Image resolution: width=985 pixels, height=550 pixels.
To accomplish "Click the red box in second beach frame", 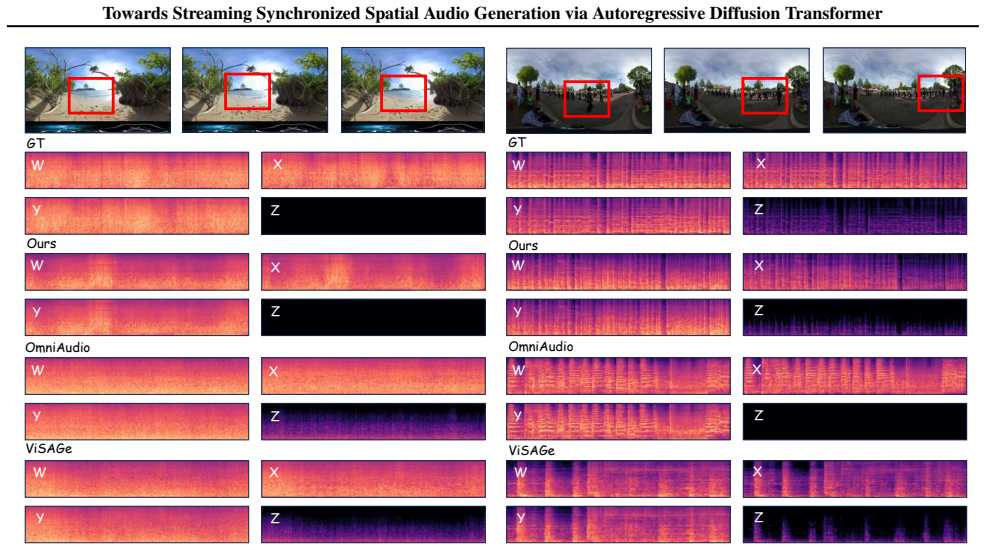I will [x=248, y=92].
